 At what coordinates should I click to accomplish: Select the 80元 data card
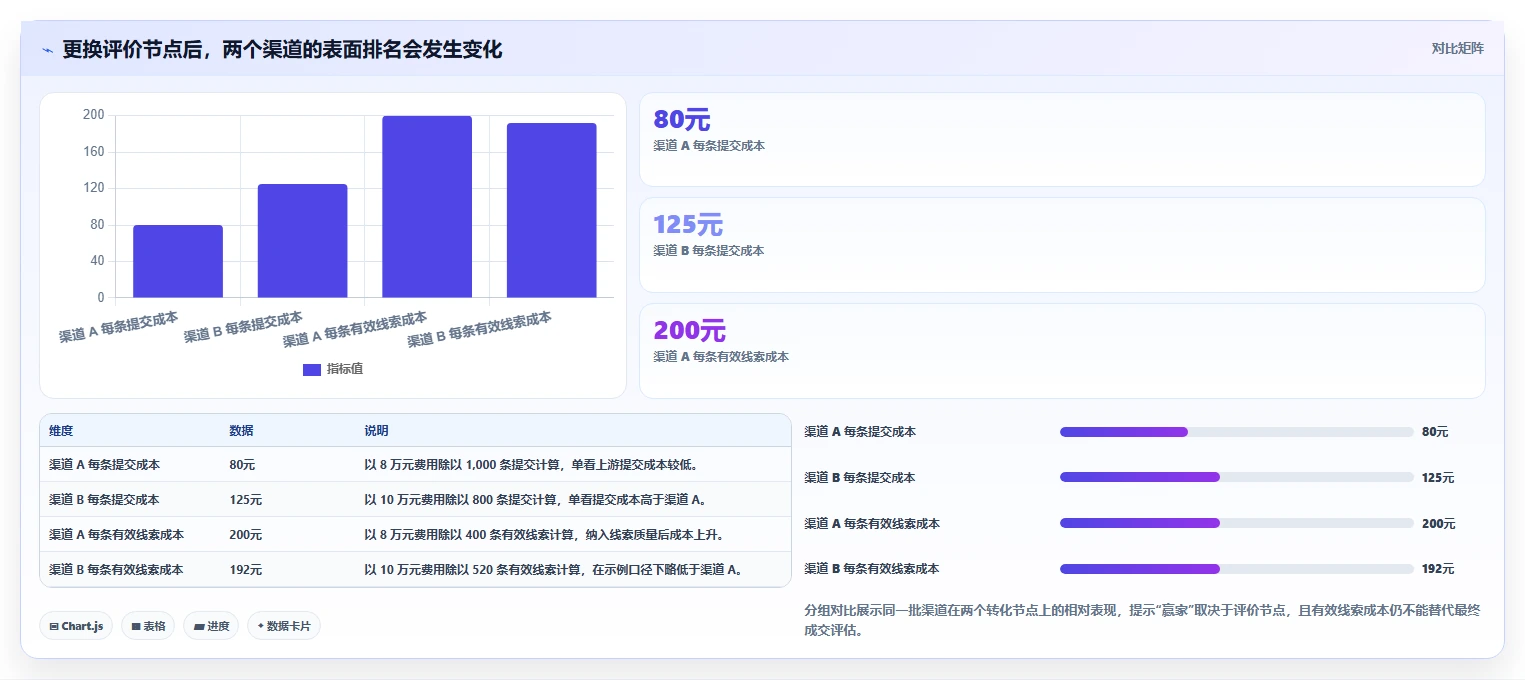[x=1062, y=140]
